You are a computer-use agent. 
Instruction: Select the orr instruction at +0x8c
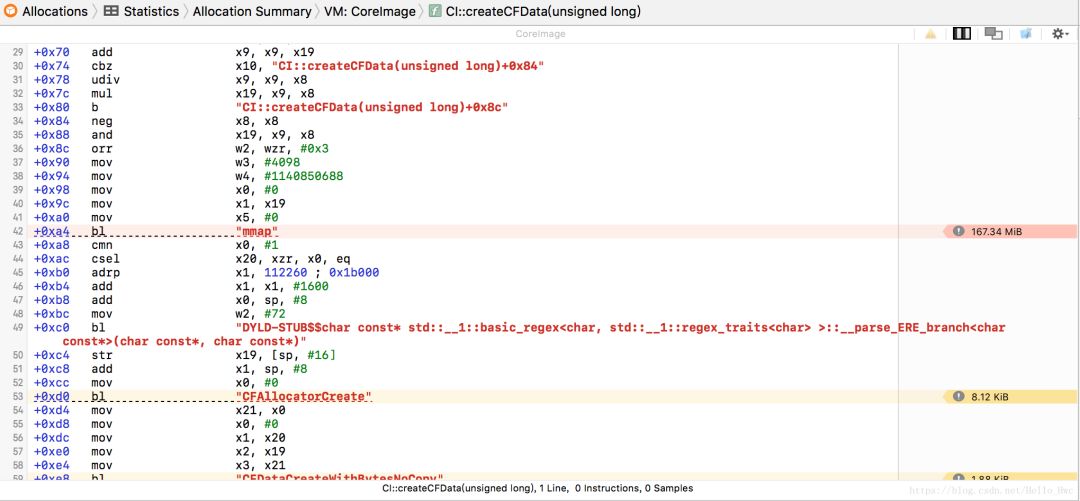[102, 149]
